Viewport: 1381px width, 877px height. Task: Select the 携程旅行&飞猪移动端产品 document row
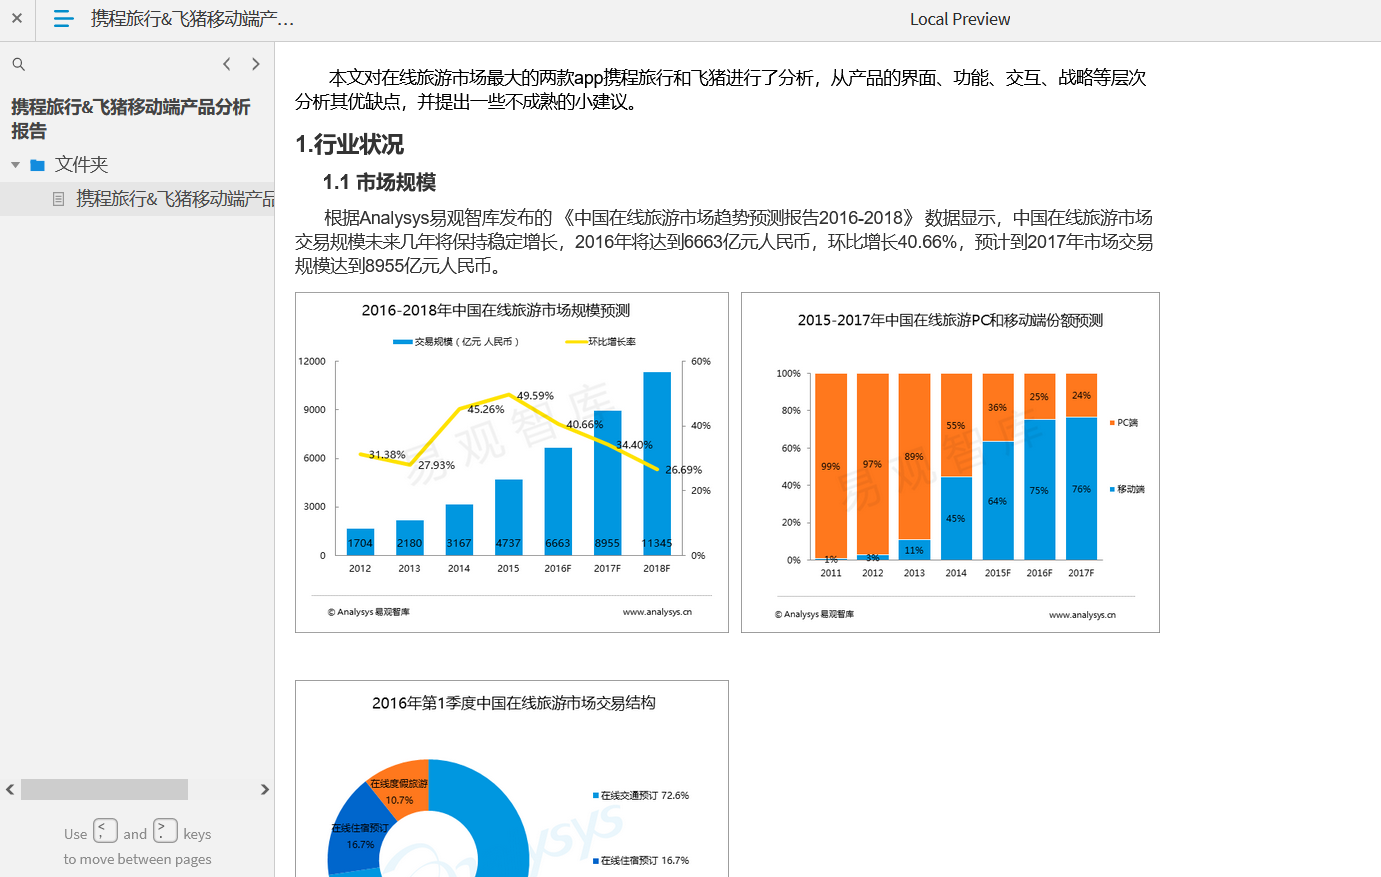(x=137, y=199)
